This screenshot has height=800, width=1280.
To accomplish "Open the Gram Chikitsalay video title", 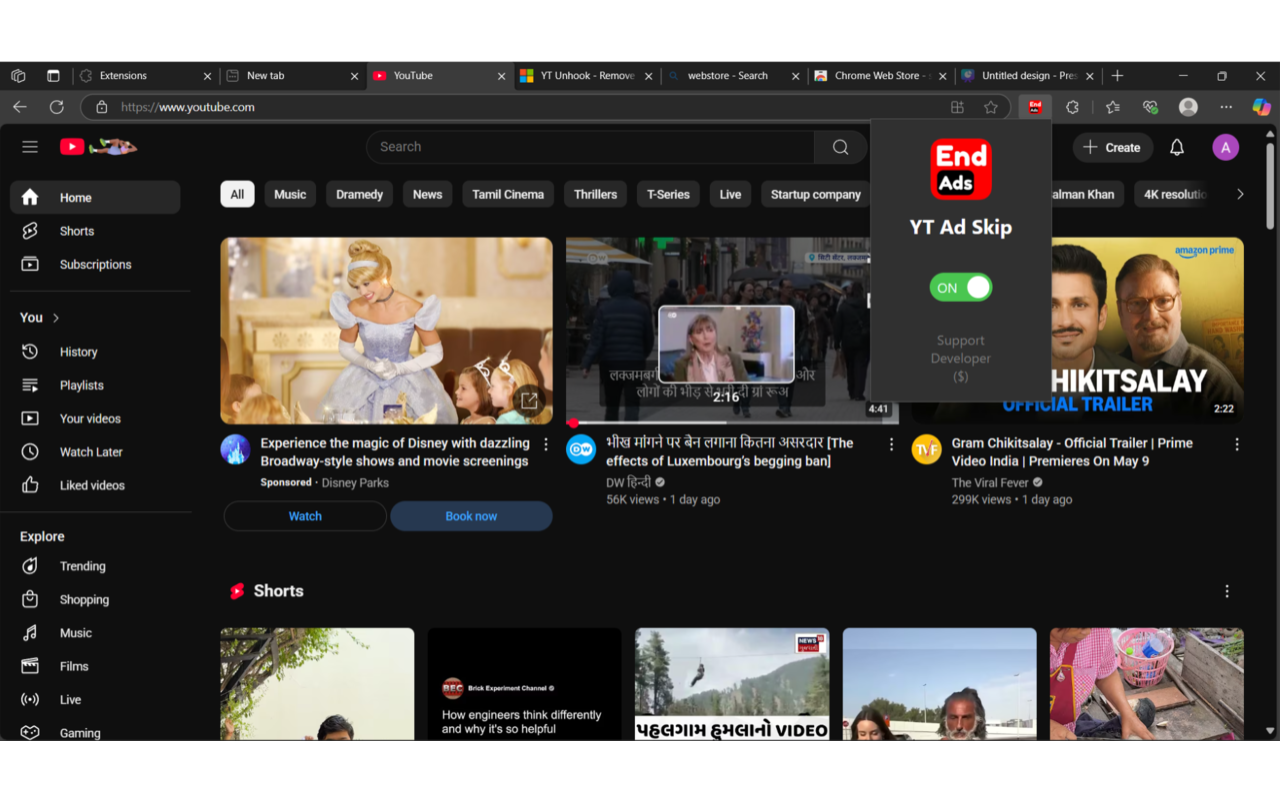I will 1072,452.
